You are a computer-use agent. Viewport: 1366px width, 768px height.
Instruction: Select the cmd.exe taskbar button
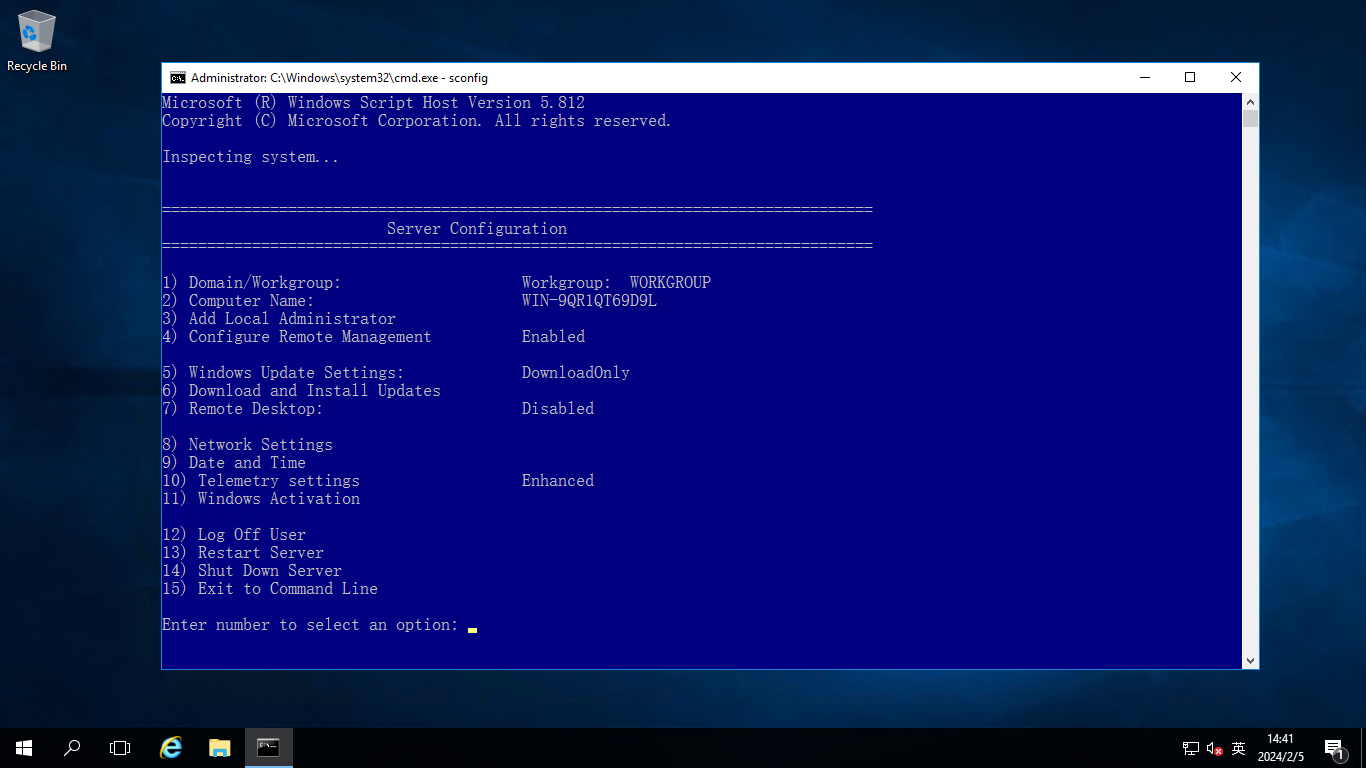coord(269,748)
